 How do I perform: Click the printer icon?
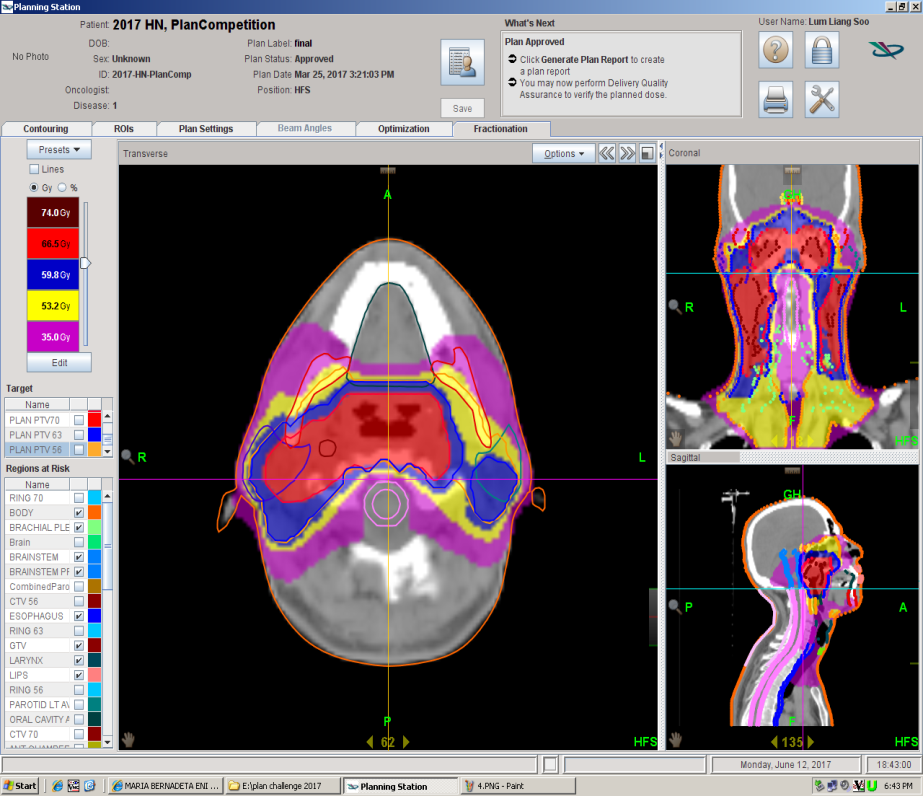click(776, 100)
